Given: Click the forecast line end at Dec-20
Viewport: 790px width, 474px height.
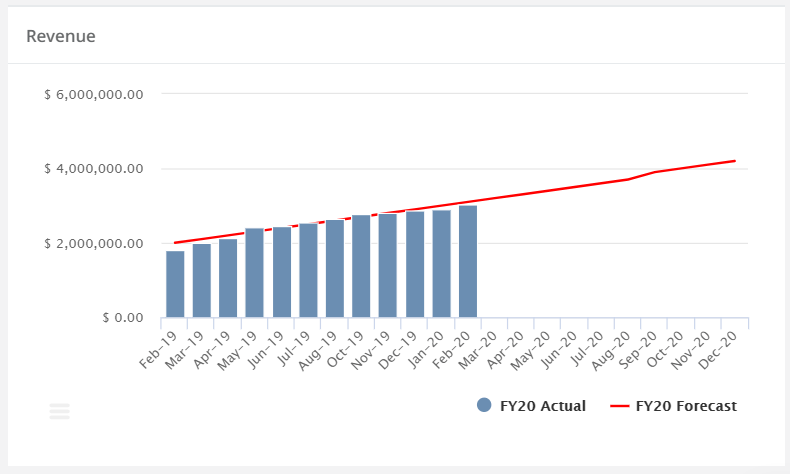Looking at the screenshot, I should 735,161.
